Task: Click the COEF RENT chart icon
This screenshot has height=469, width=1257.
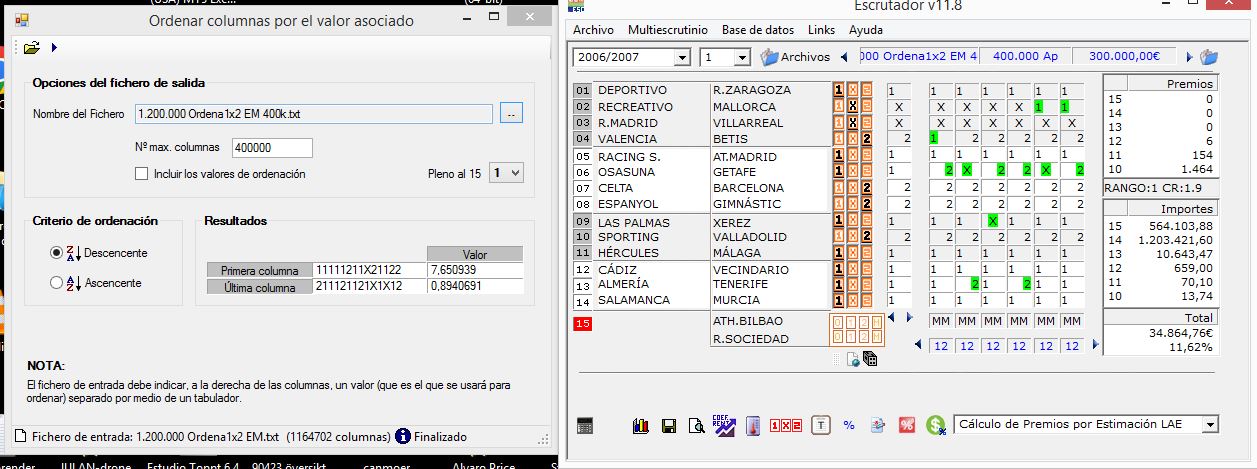Action: point(723,424)
